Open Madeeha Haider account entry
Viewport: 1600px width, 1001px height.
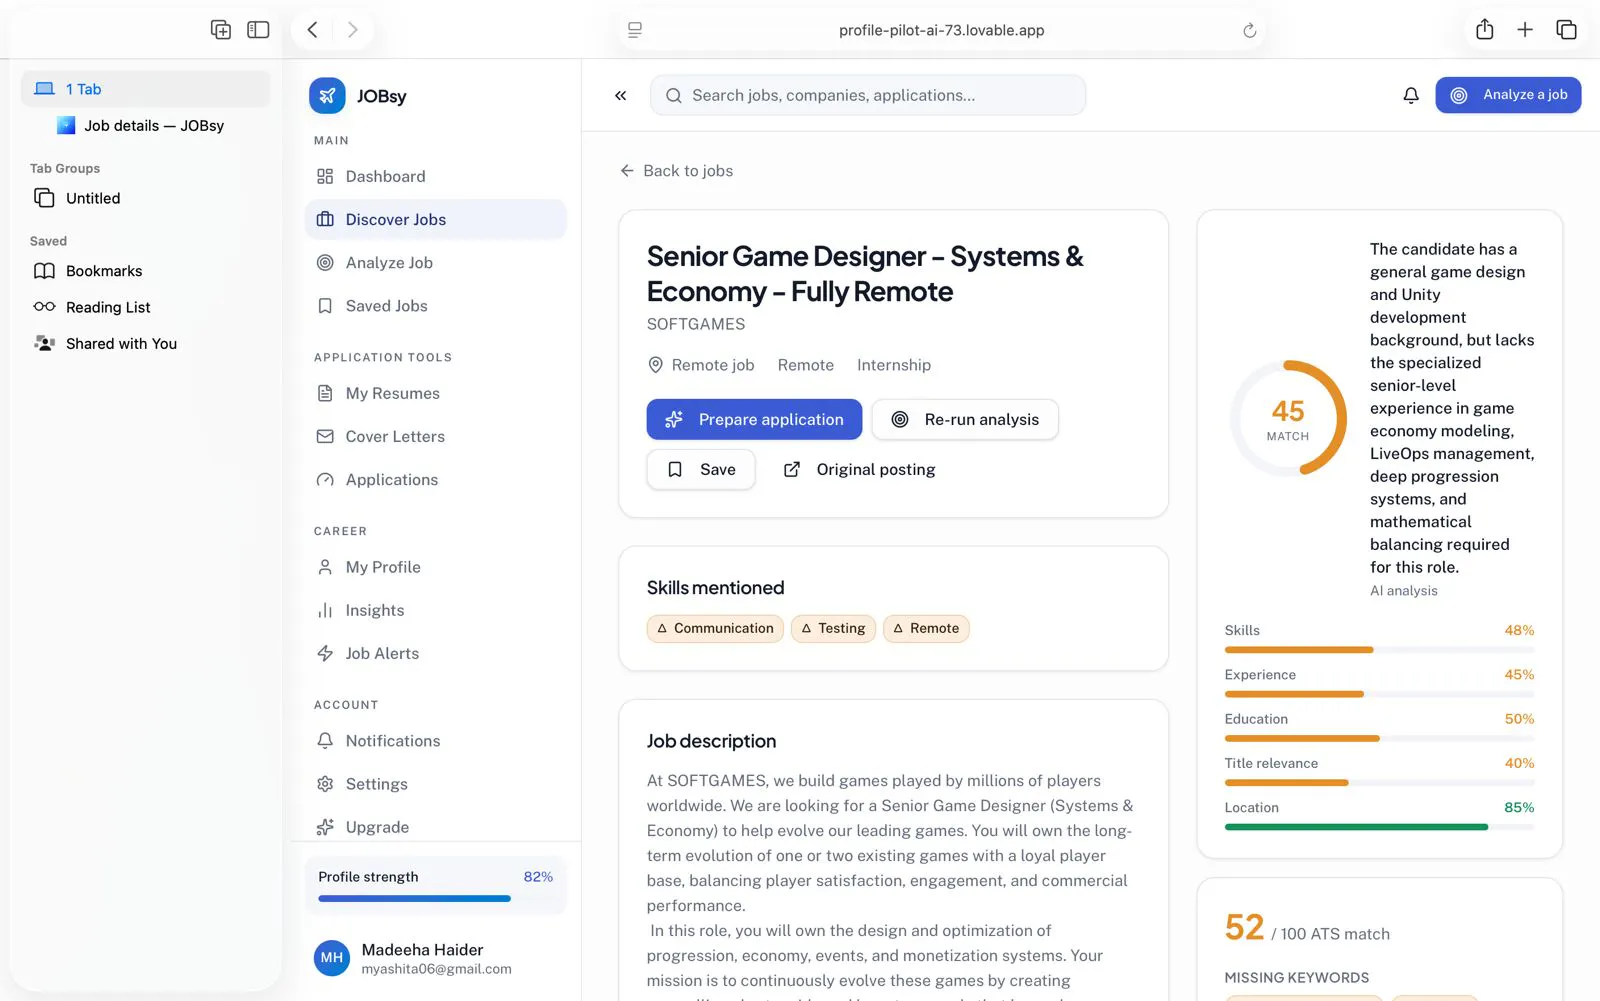pyautogui.click(x=435, y=958)
